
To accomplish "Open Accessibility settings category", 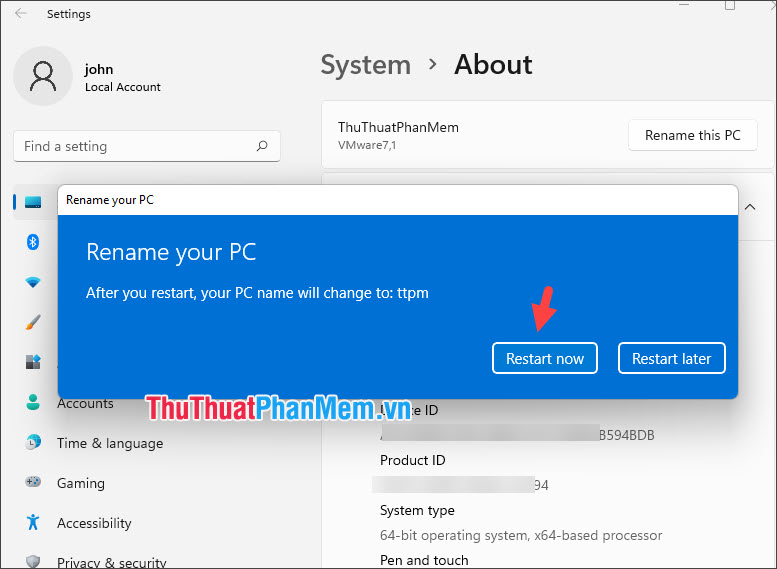I will click(x=94, y=523).
